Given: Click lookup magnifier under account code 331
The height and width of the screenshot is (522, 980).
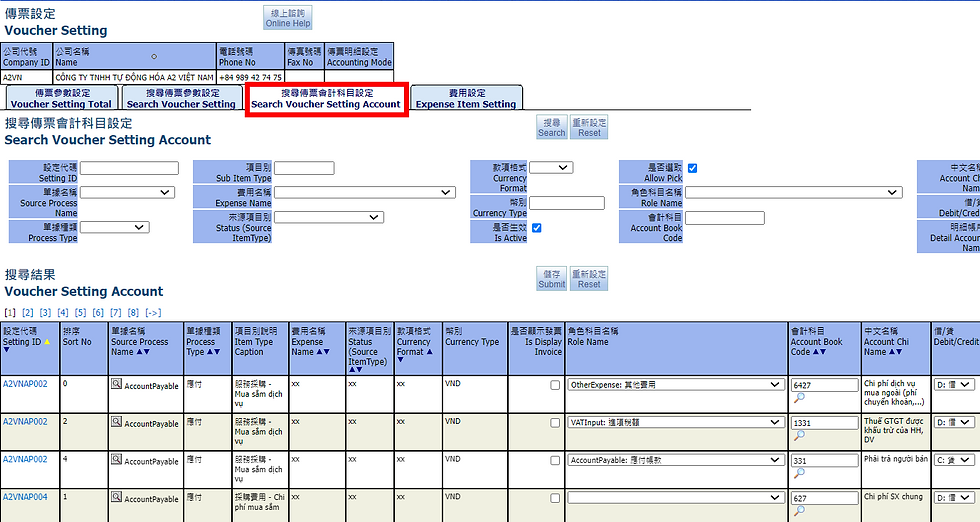Looking at the screenshot, I should tap(799, 473).
